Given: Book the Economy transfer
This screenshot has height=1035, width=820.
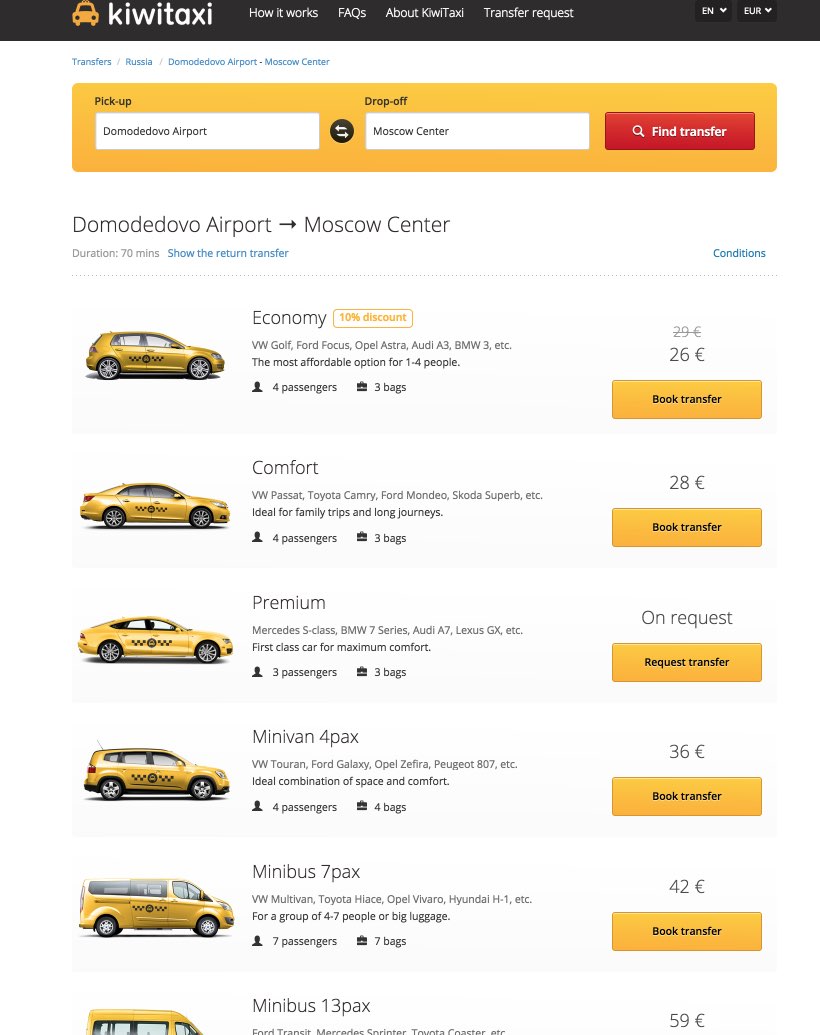Looking at the screenshot, I should (x=686, y=399).
